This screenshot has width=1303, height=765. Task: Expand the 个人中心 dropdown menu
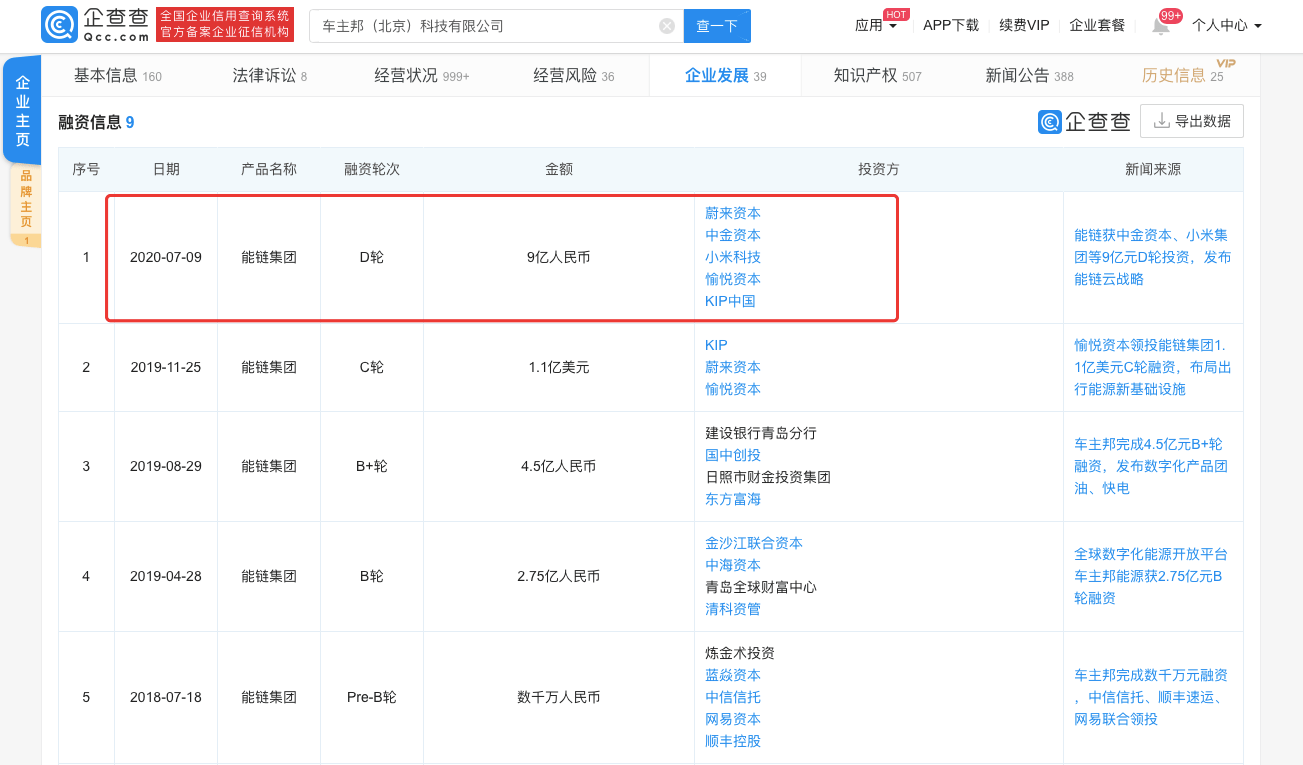coord(1226,26)
